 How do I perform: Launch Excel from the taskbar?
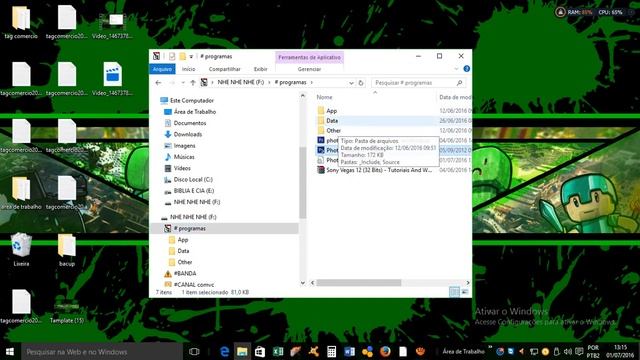(x=278, y=351)
